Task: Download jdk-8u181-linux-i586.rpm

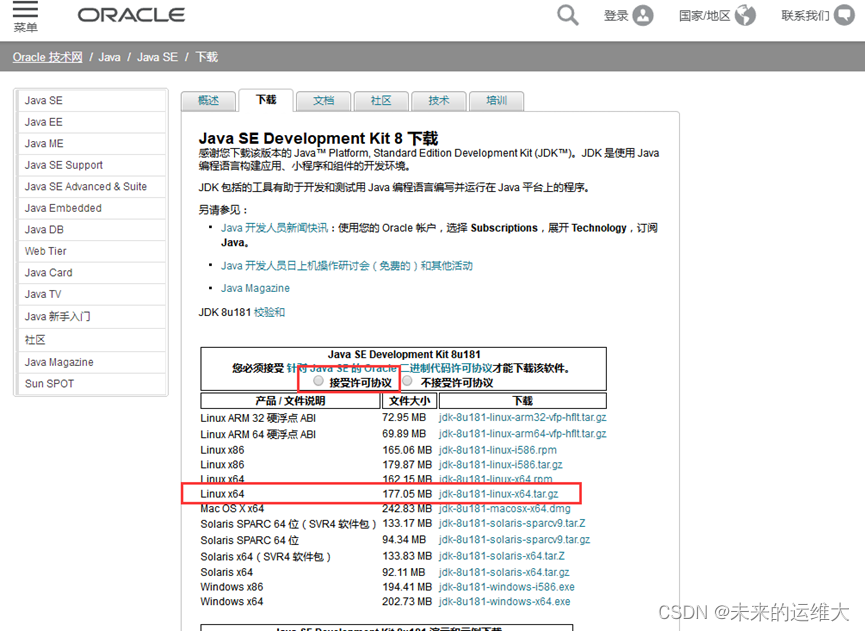Action: tap(498, 450)
